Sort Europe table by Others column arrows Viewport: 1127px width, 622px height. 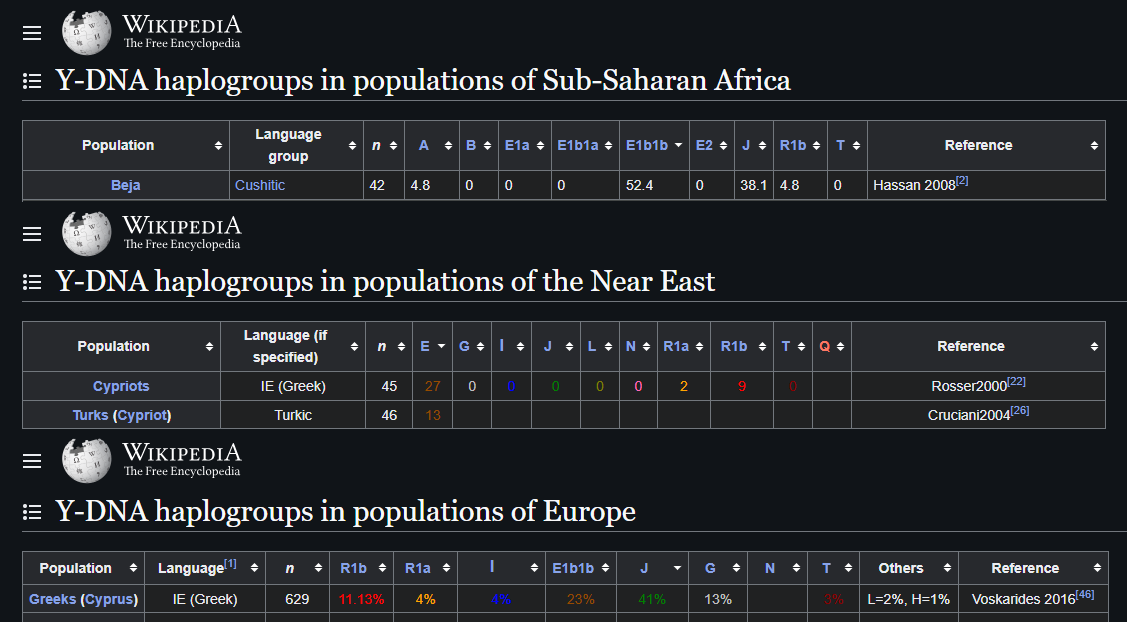pyautogui.click(x=947, y=569)
